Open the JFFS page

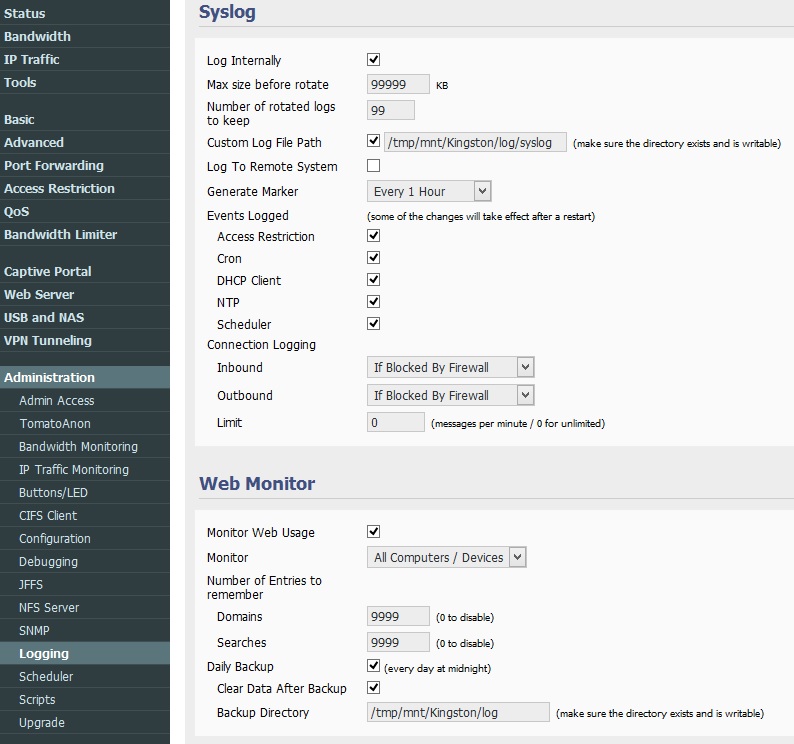tap(85, 584)
